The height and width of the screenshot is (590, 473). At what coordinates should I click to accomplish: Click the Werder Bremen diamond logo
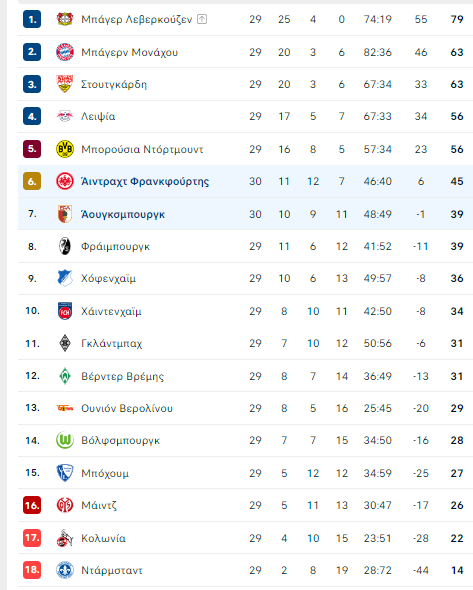65,376
